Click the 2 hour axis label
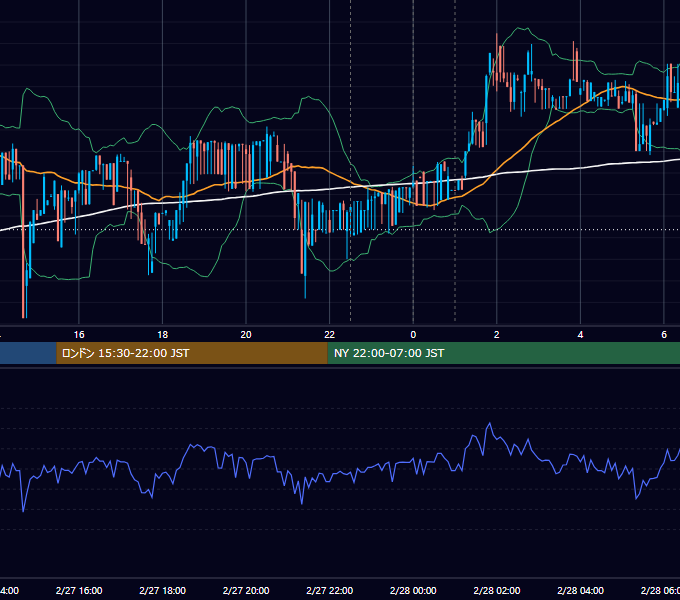This screenshot has width=680, height=600. (x=497, y=335)
